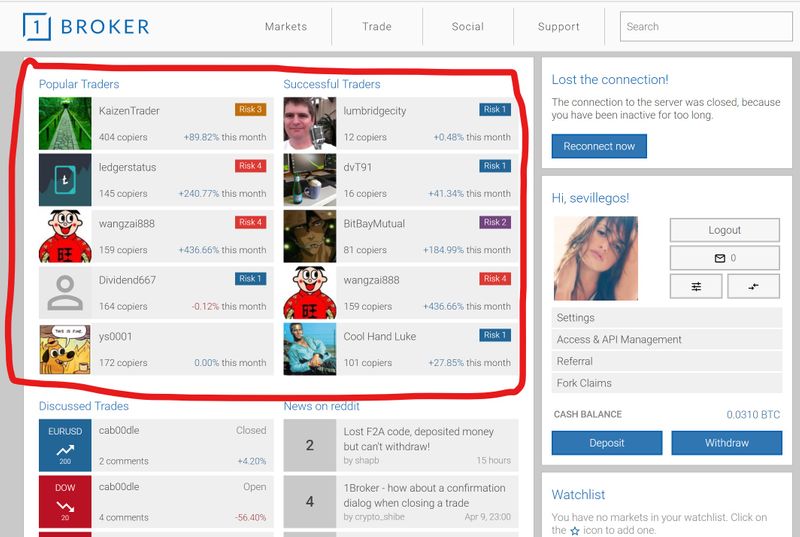Open the EURUSD trade tile icon

pyautogui.click(x=65, y=446)
